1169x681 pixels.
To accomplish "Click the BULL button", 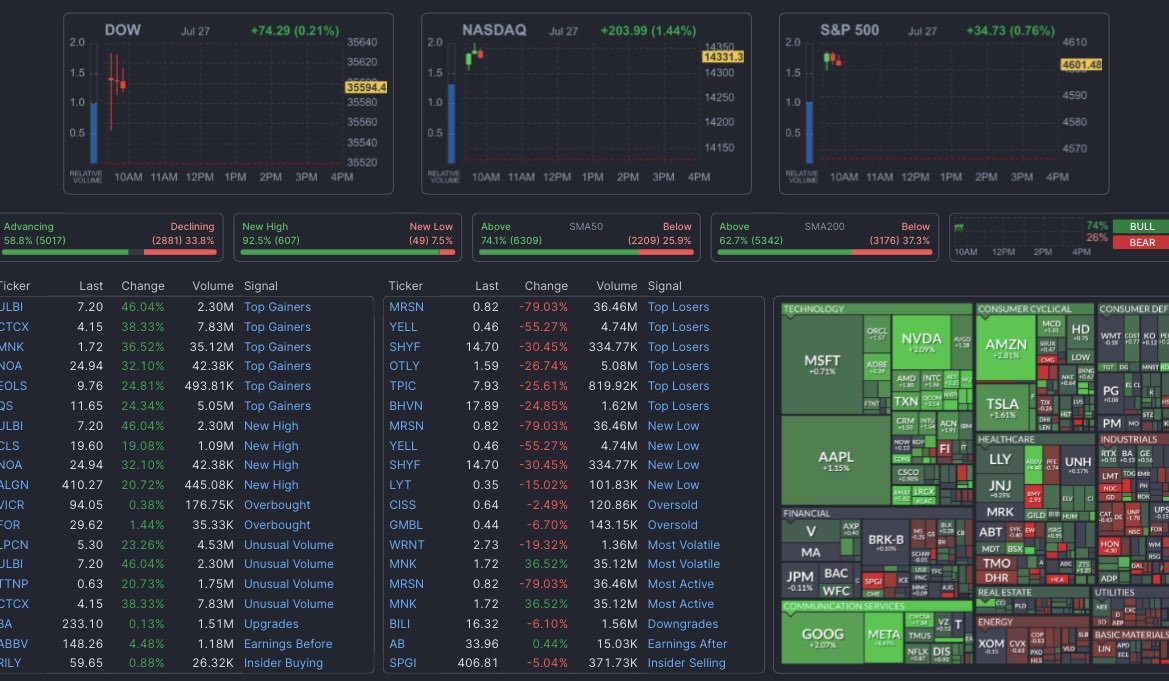I will coord(1141,226).
